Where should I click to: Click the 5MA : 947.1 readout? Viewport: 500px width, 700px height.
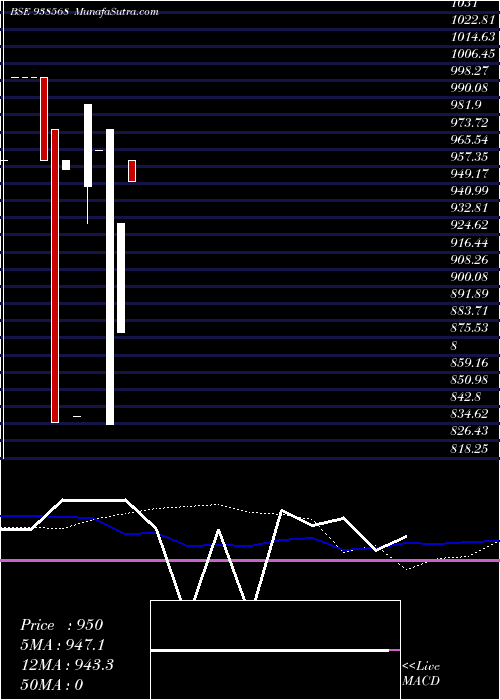(62, 645)
